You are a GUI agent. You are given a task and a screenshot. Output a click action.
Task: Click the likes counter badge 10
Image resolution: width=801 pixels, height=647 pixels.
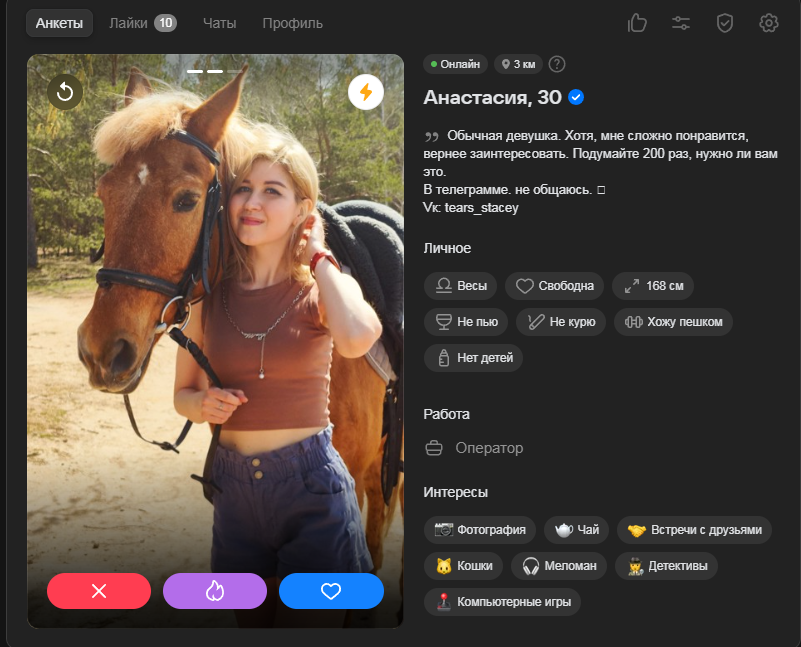tap(166, 23)
